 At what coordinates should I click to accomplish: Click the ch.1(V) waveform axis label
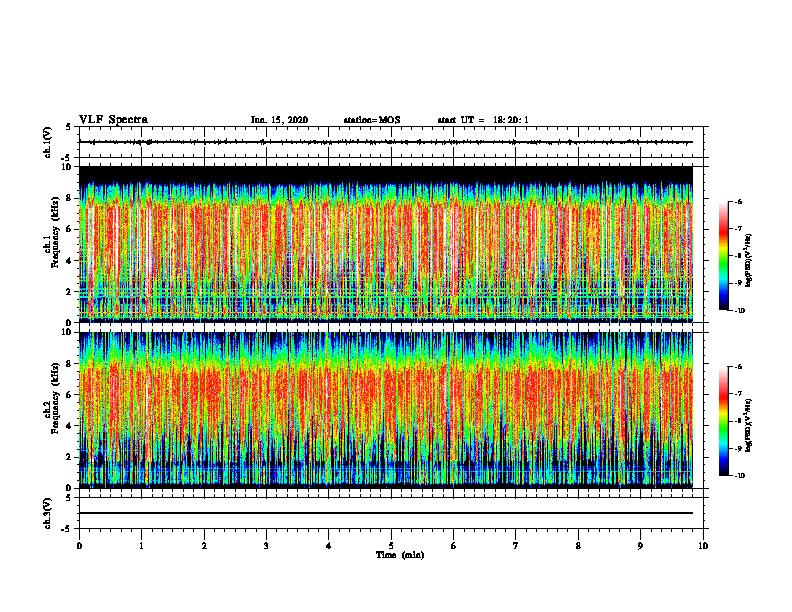[48, 142]
